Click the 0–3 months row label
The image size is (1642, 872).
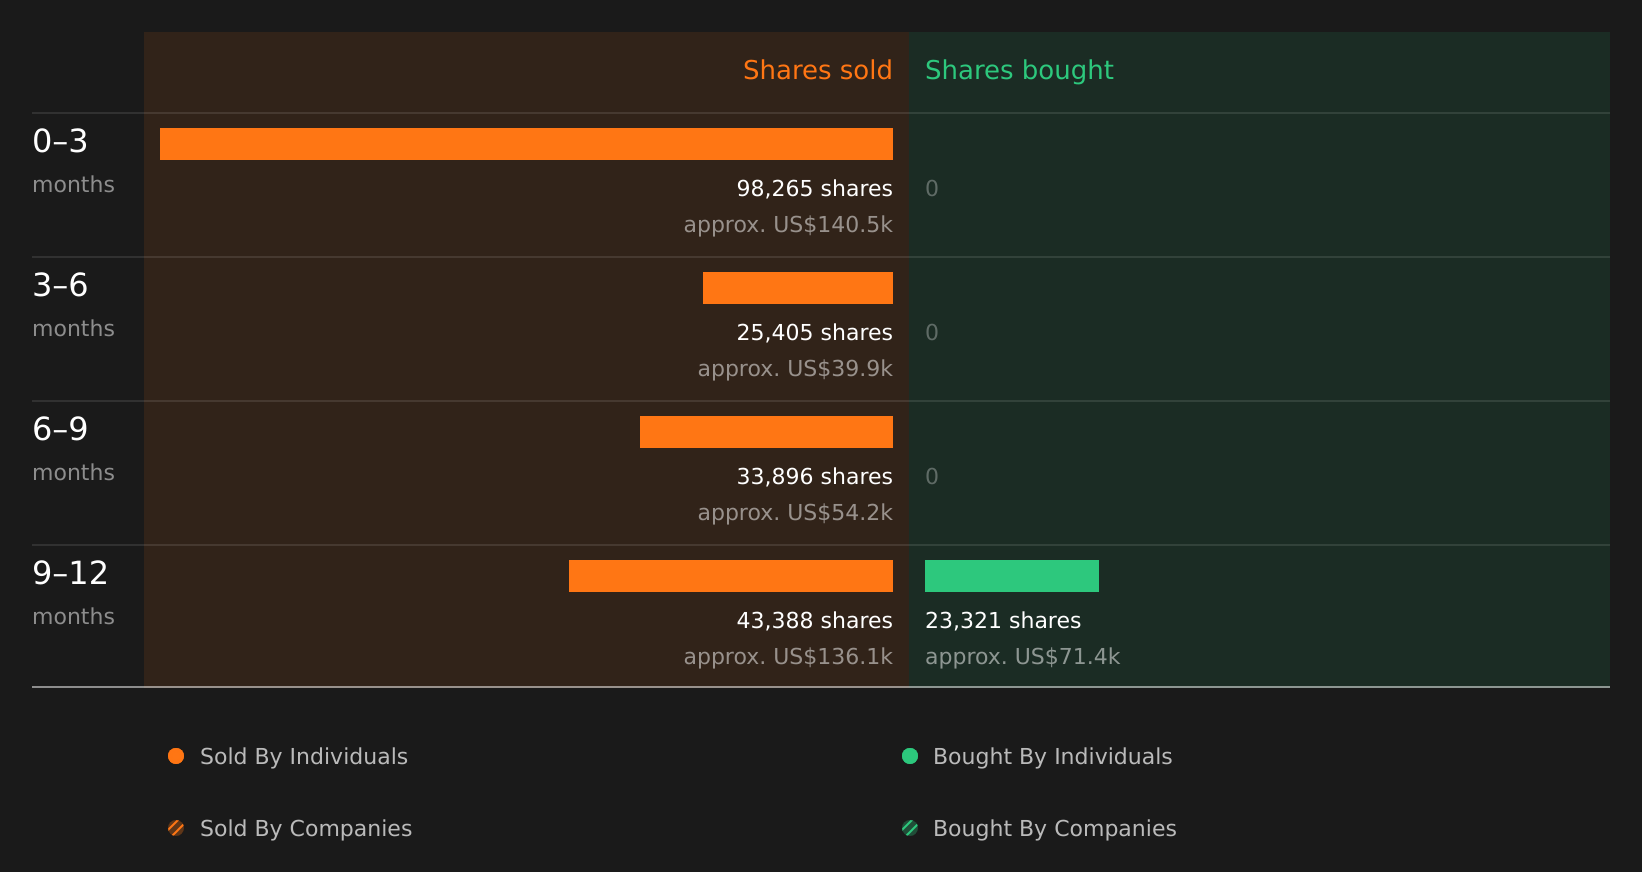73,160
